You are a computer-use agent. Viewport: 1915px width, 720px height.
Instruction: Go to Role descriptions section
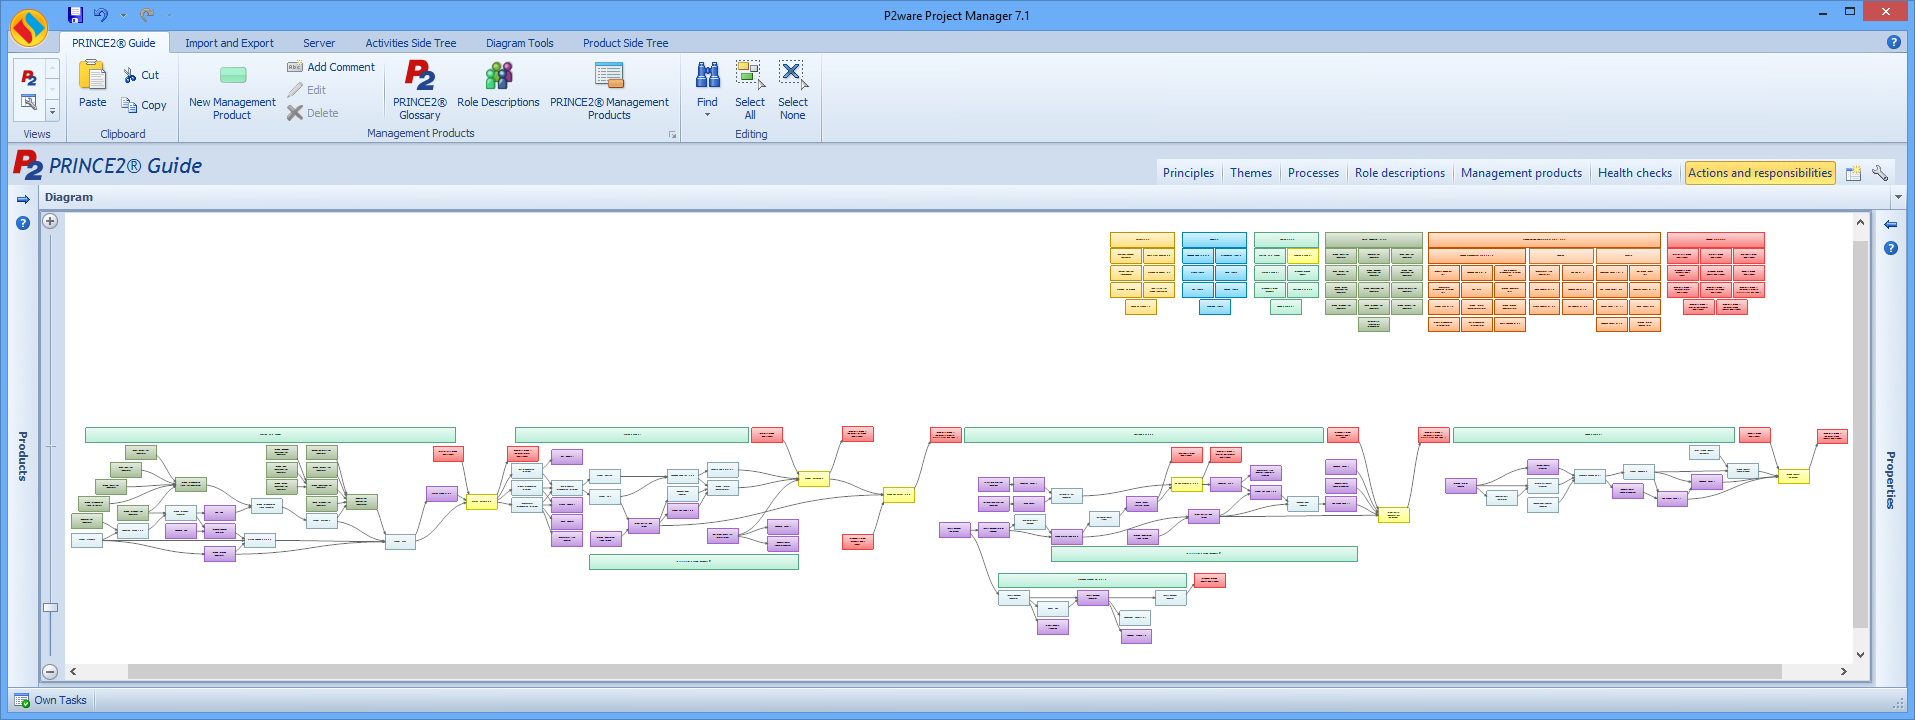1399,173
